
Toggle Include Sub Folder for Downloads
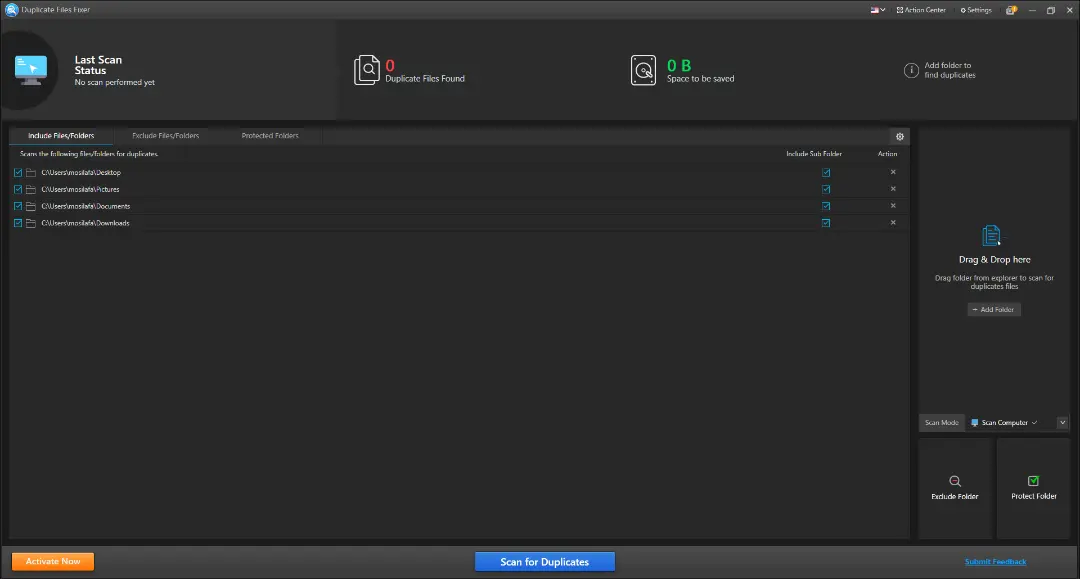[x=826, y=223]
